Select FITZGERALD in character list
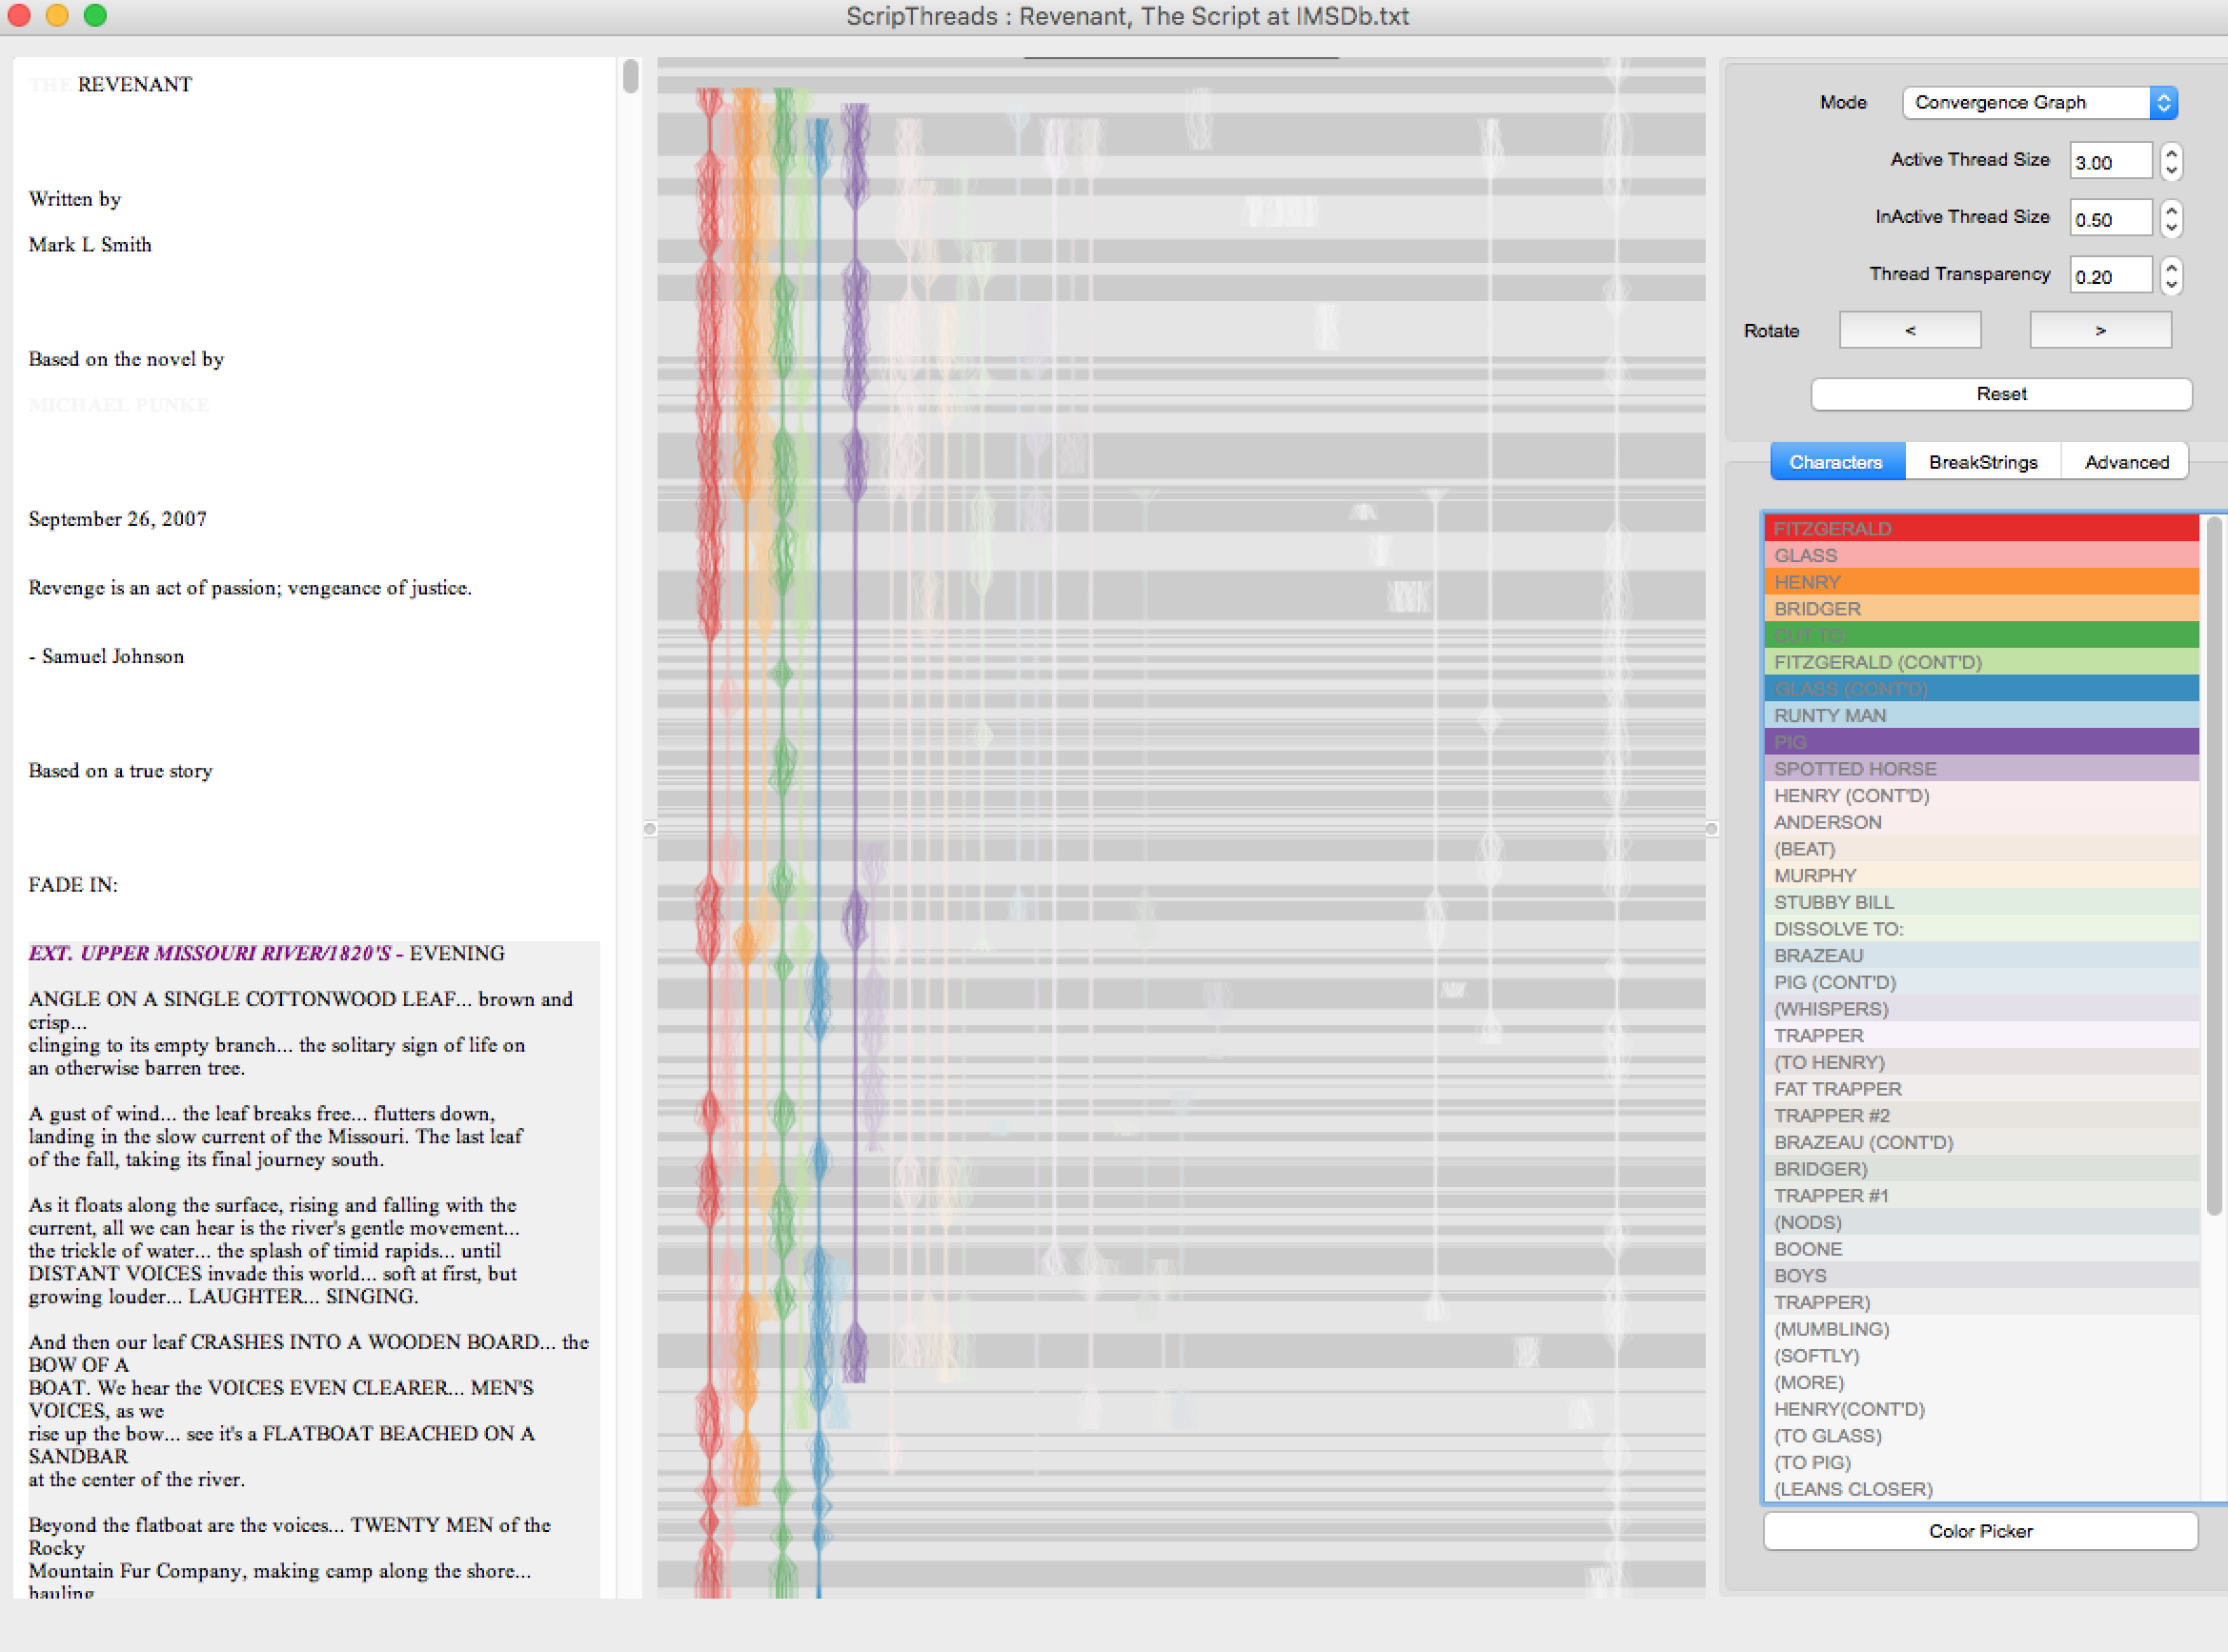This screenshot has width=2228, height=1652. (x=1981, y=528)
